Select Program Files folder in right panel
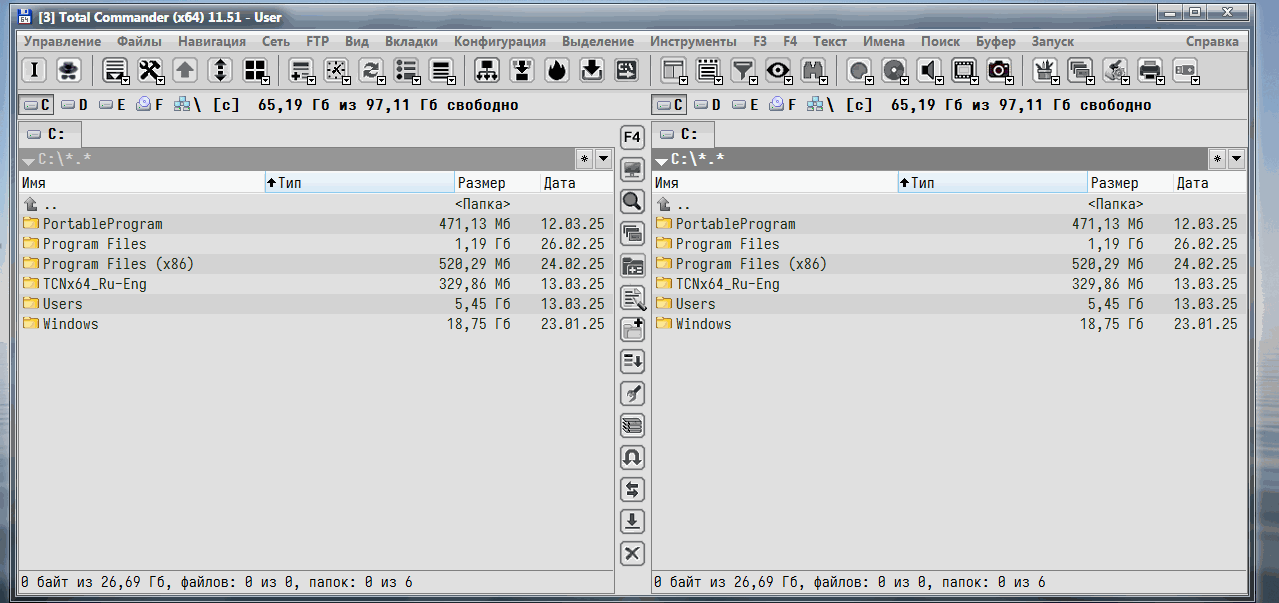This screenshot has height=603, width=1279. click(950, 244)
